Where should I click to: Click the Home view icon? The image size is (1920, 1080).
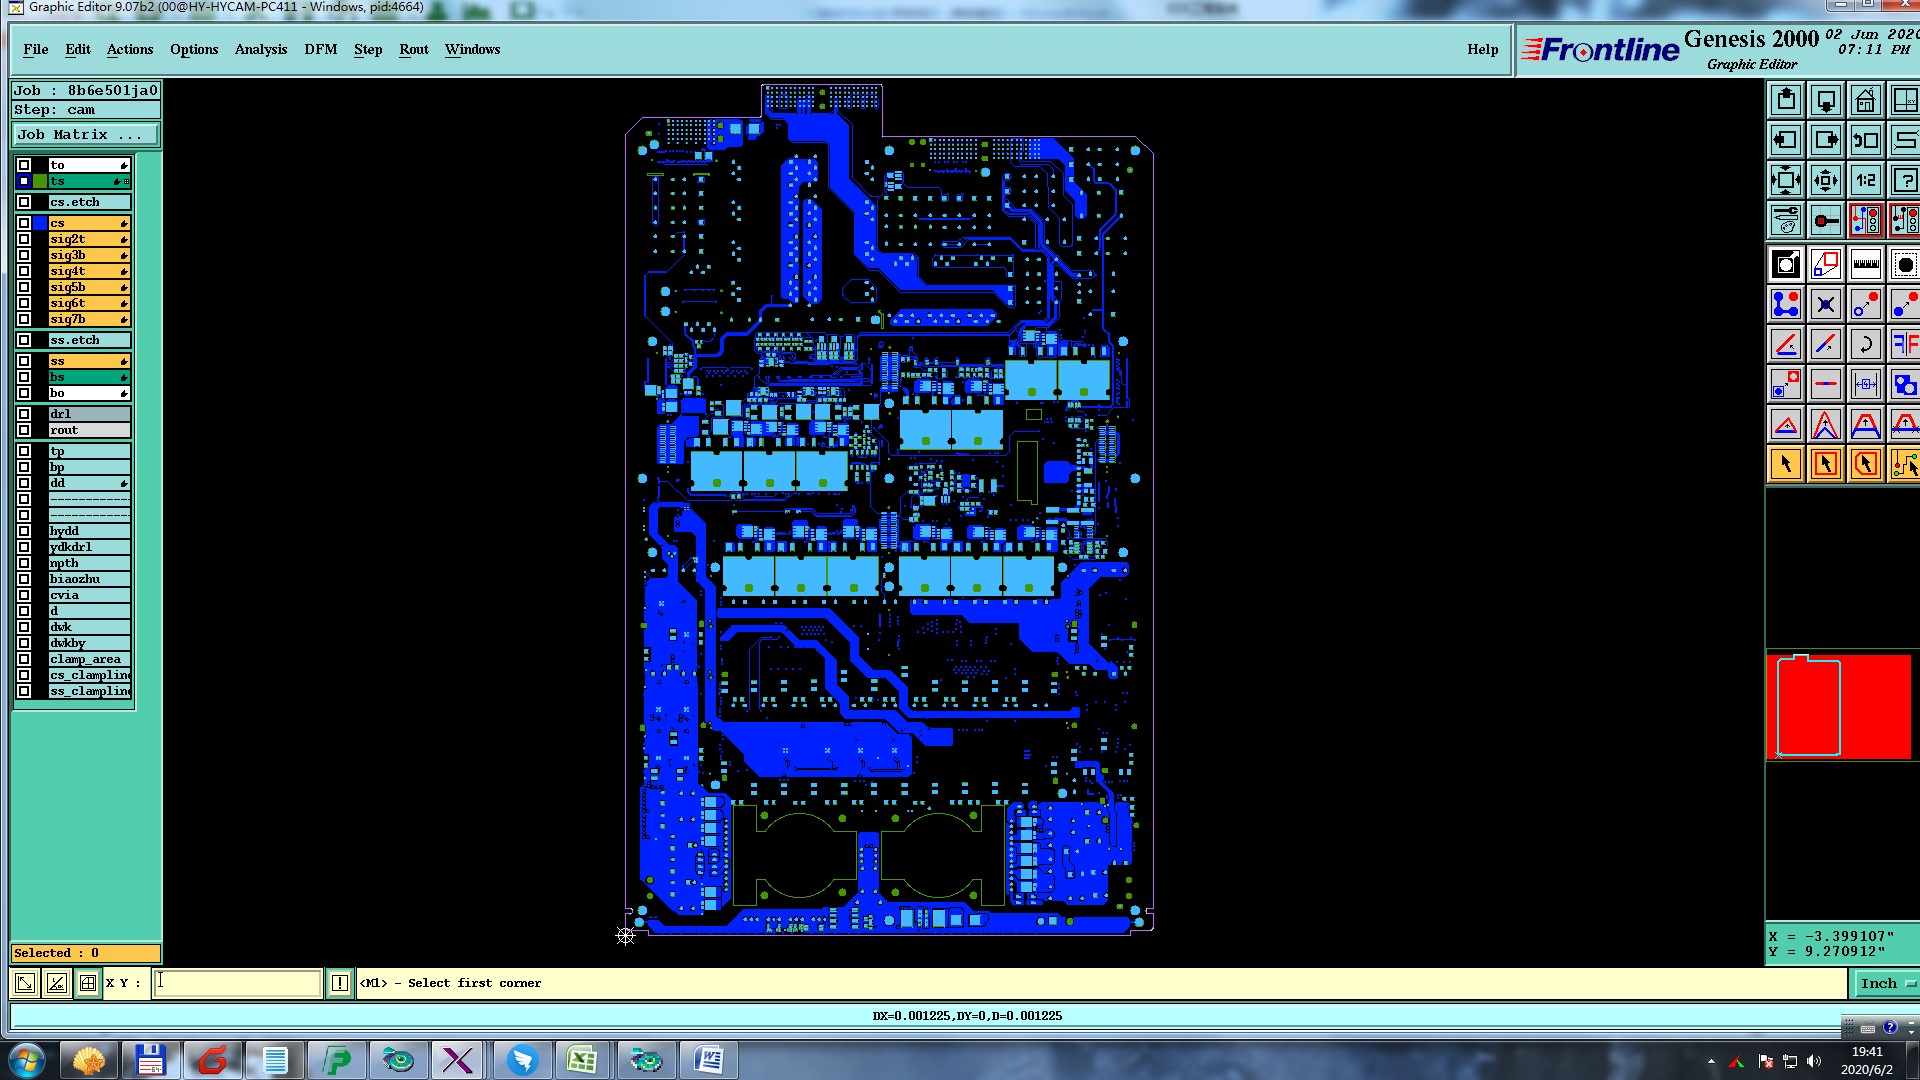(1865, 101)
